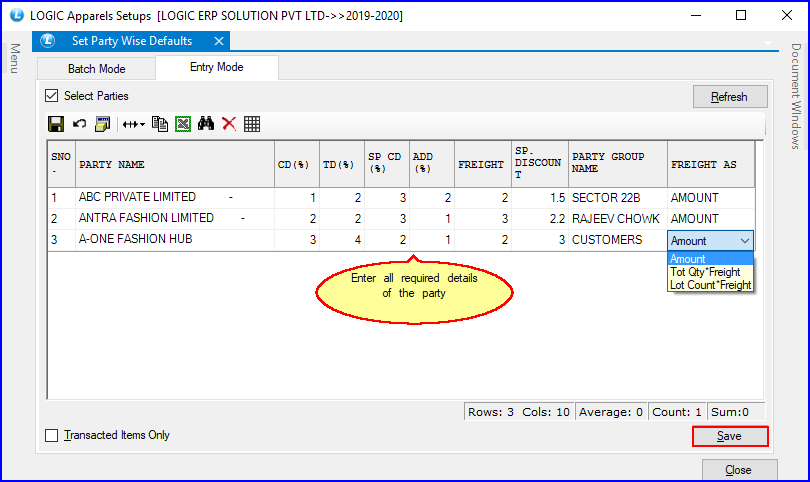This screenshot has width=810, height=482.
Task: Click the yellow form window toolbar icon
Action: coord(102,124)
